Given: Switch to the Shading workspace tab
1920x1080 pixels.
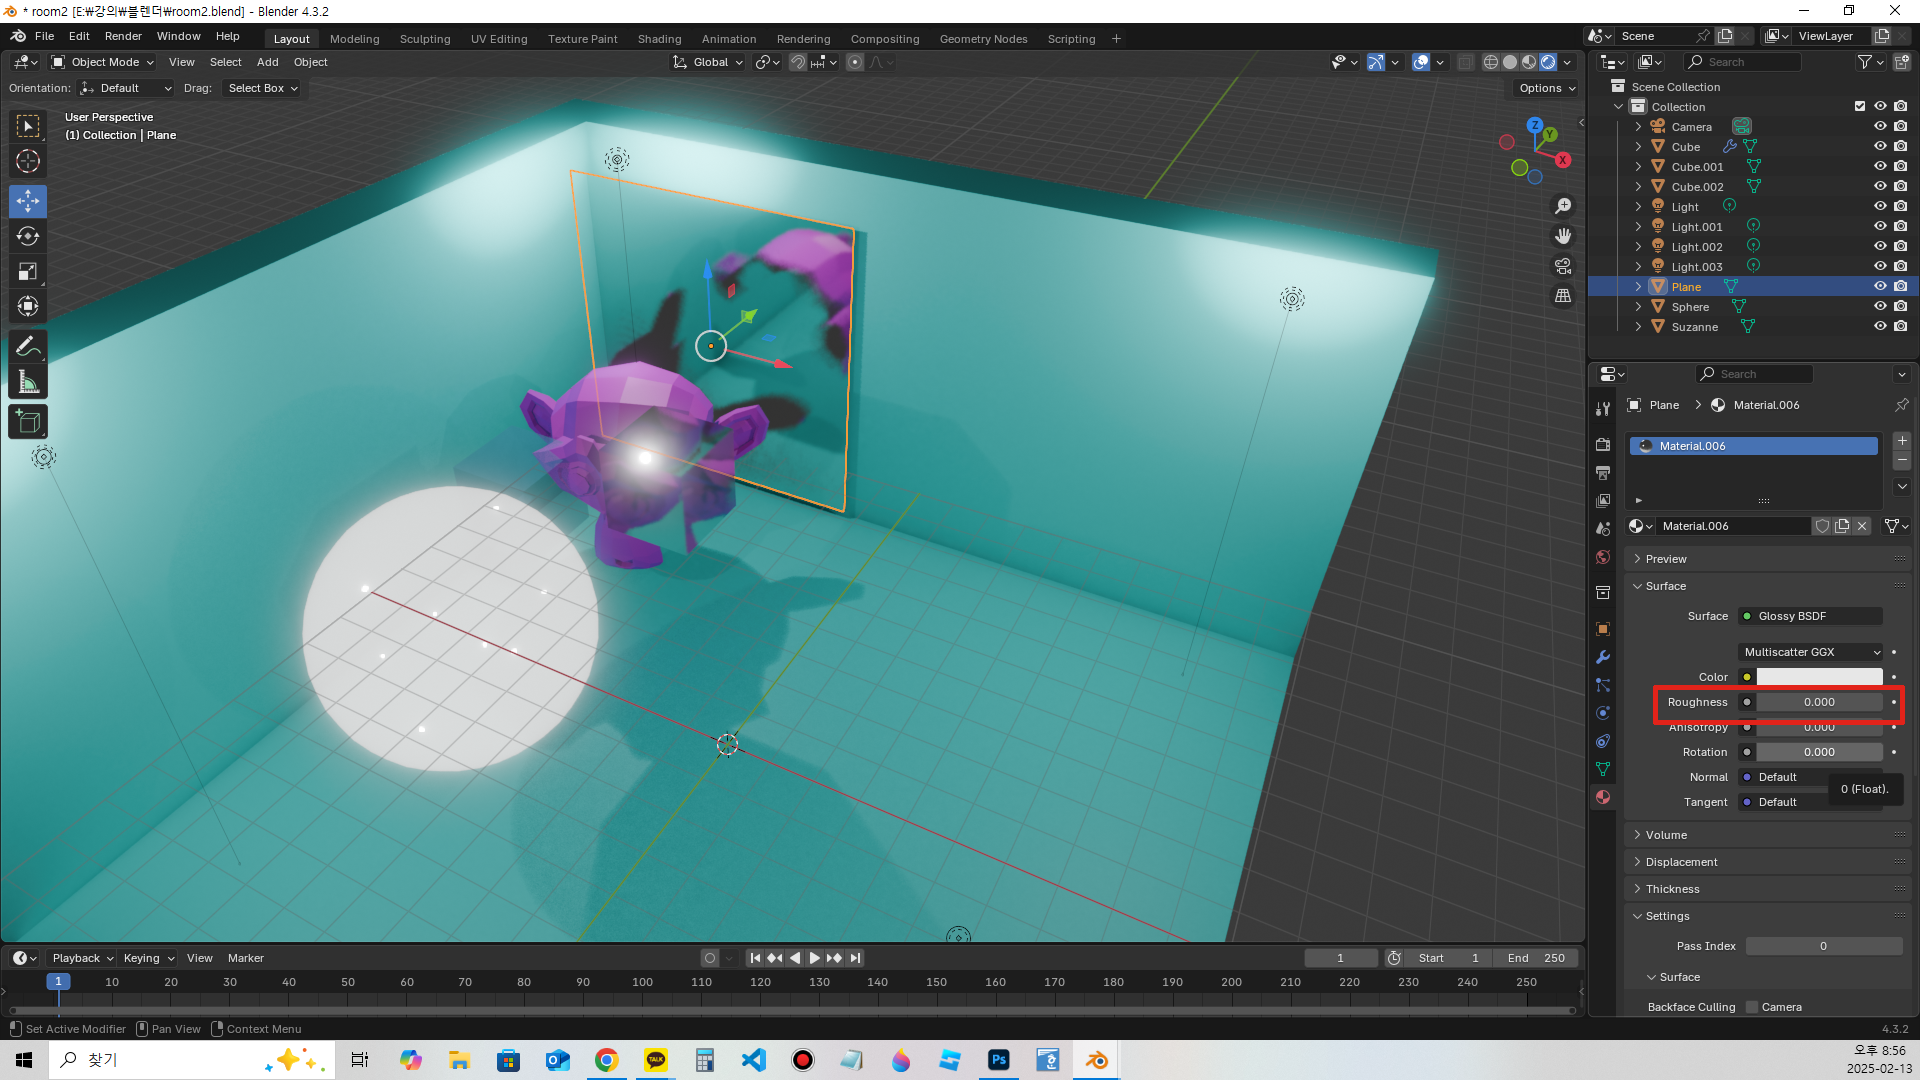Looking at the screenshot, I should tap(659, 39).
